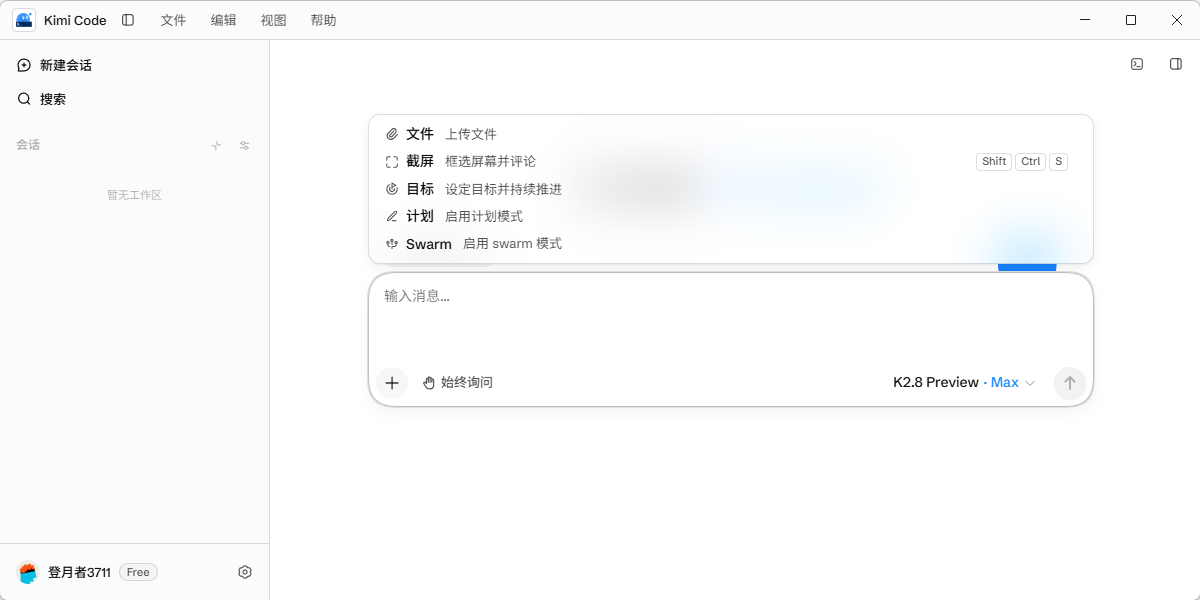Open the K2.8 Preview Max model dropdown
This screenshot has height=600, width=1200.
point(964,382)
